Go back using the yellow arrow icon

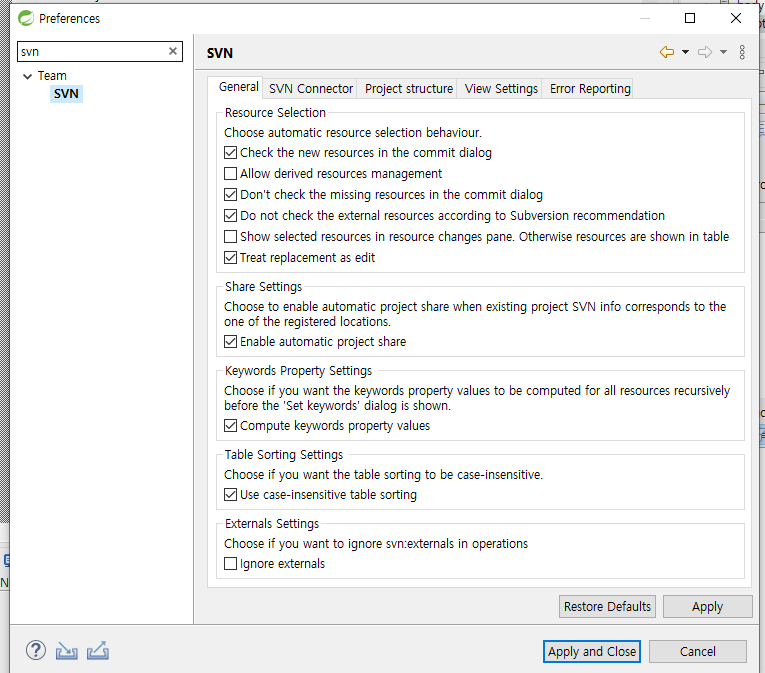[667, 52]
